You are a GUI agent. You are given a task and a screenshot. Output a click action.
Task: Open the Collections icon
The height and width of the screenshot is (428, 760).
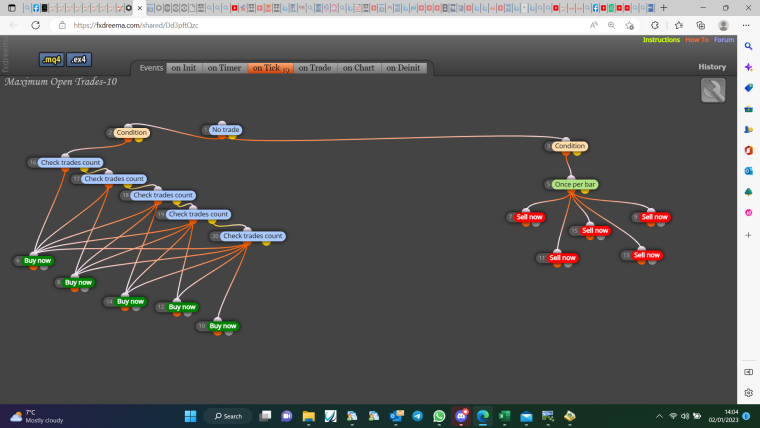coord(700,25)
